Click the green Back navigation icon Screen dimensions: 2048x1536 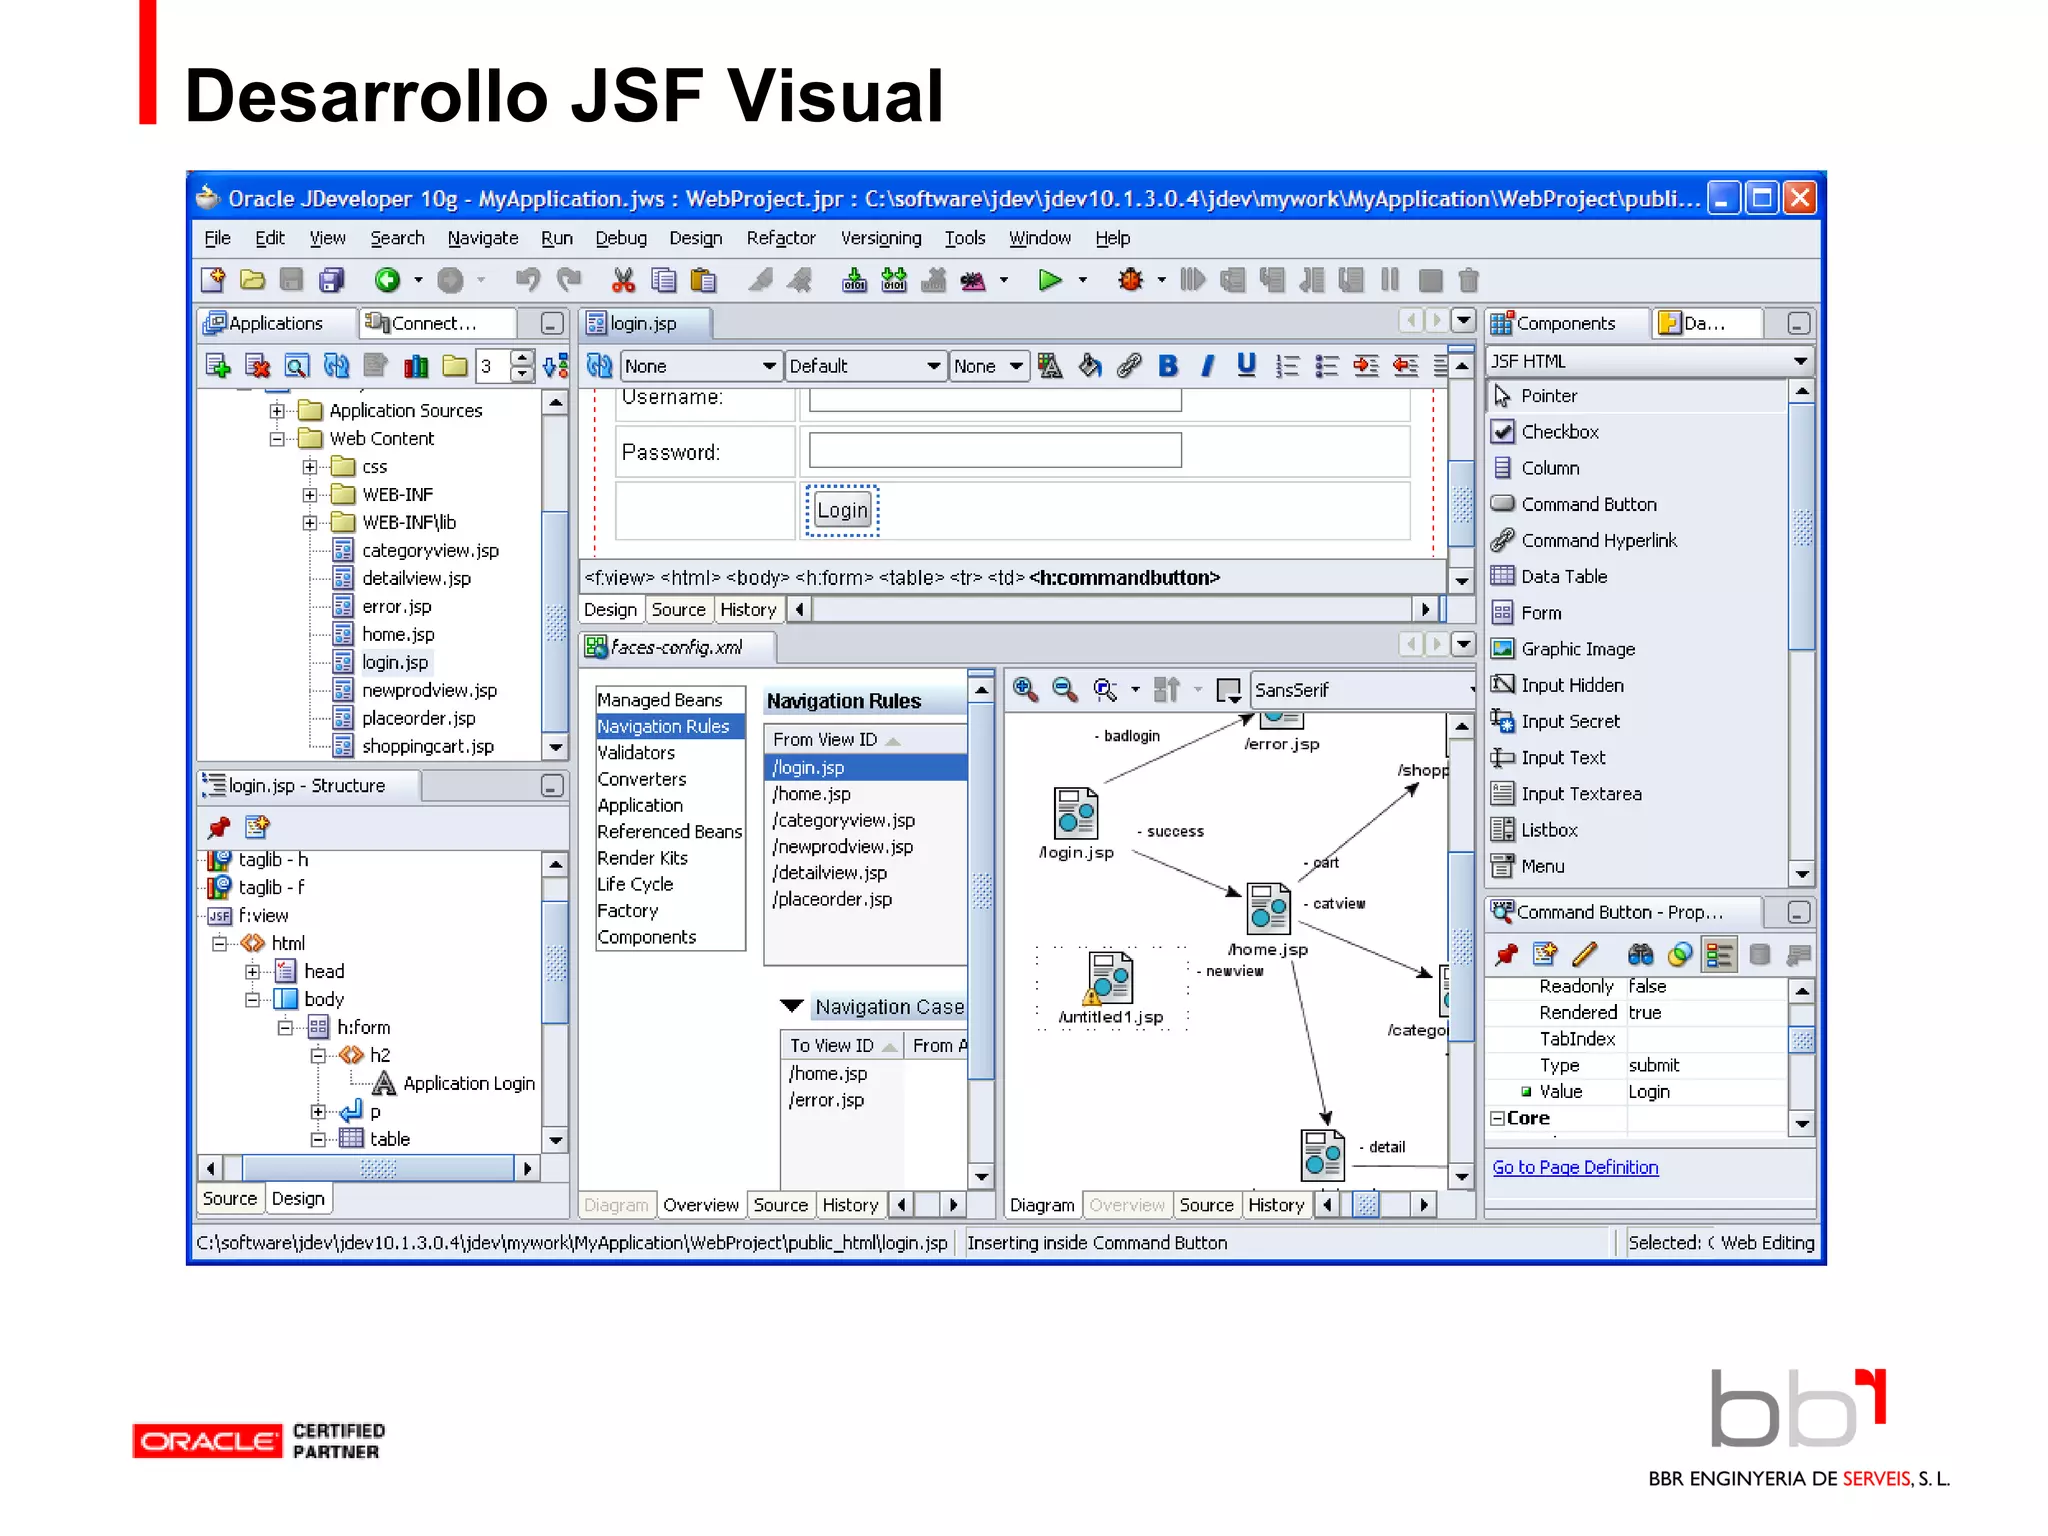tap(387, 281)
